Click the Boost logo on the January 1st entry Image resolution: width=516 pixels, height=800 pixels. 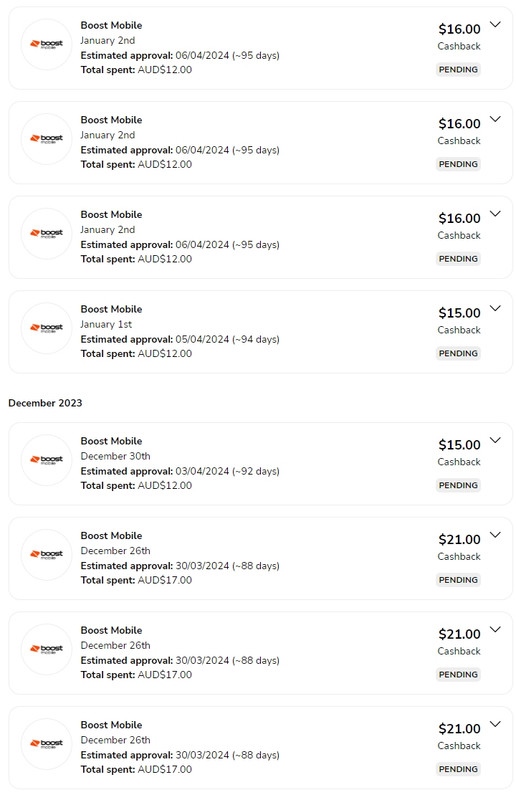(x=46, y=328)
